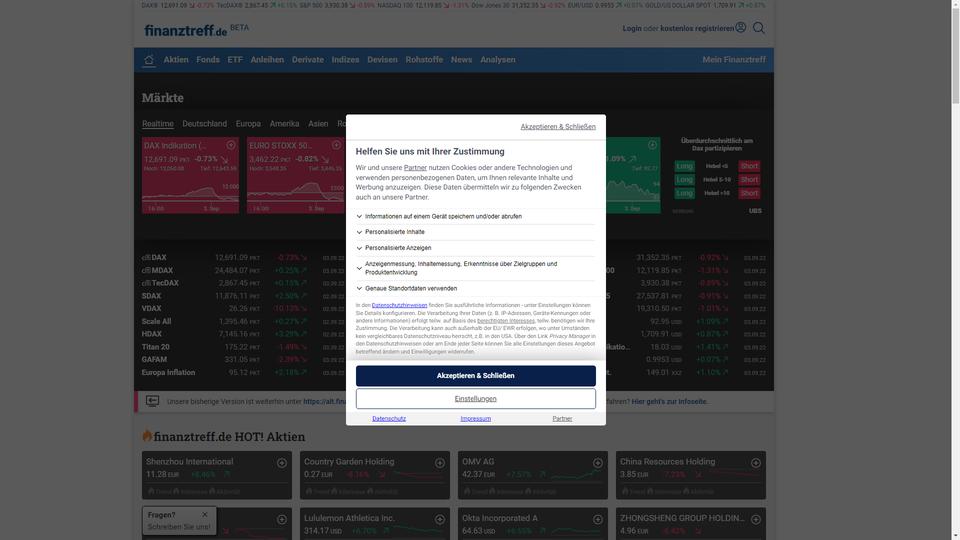Open Datenschutz link at dialog bottom
This screenshot has width=960, height=540.
point(389,419)
